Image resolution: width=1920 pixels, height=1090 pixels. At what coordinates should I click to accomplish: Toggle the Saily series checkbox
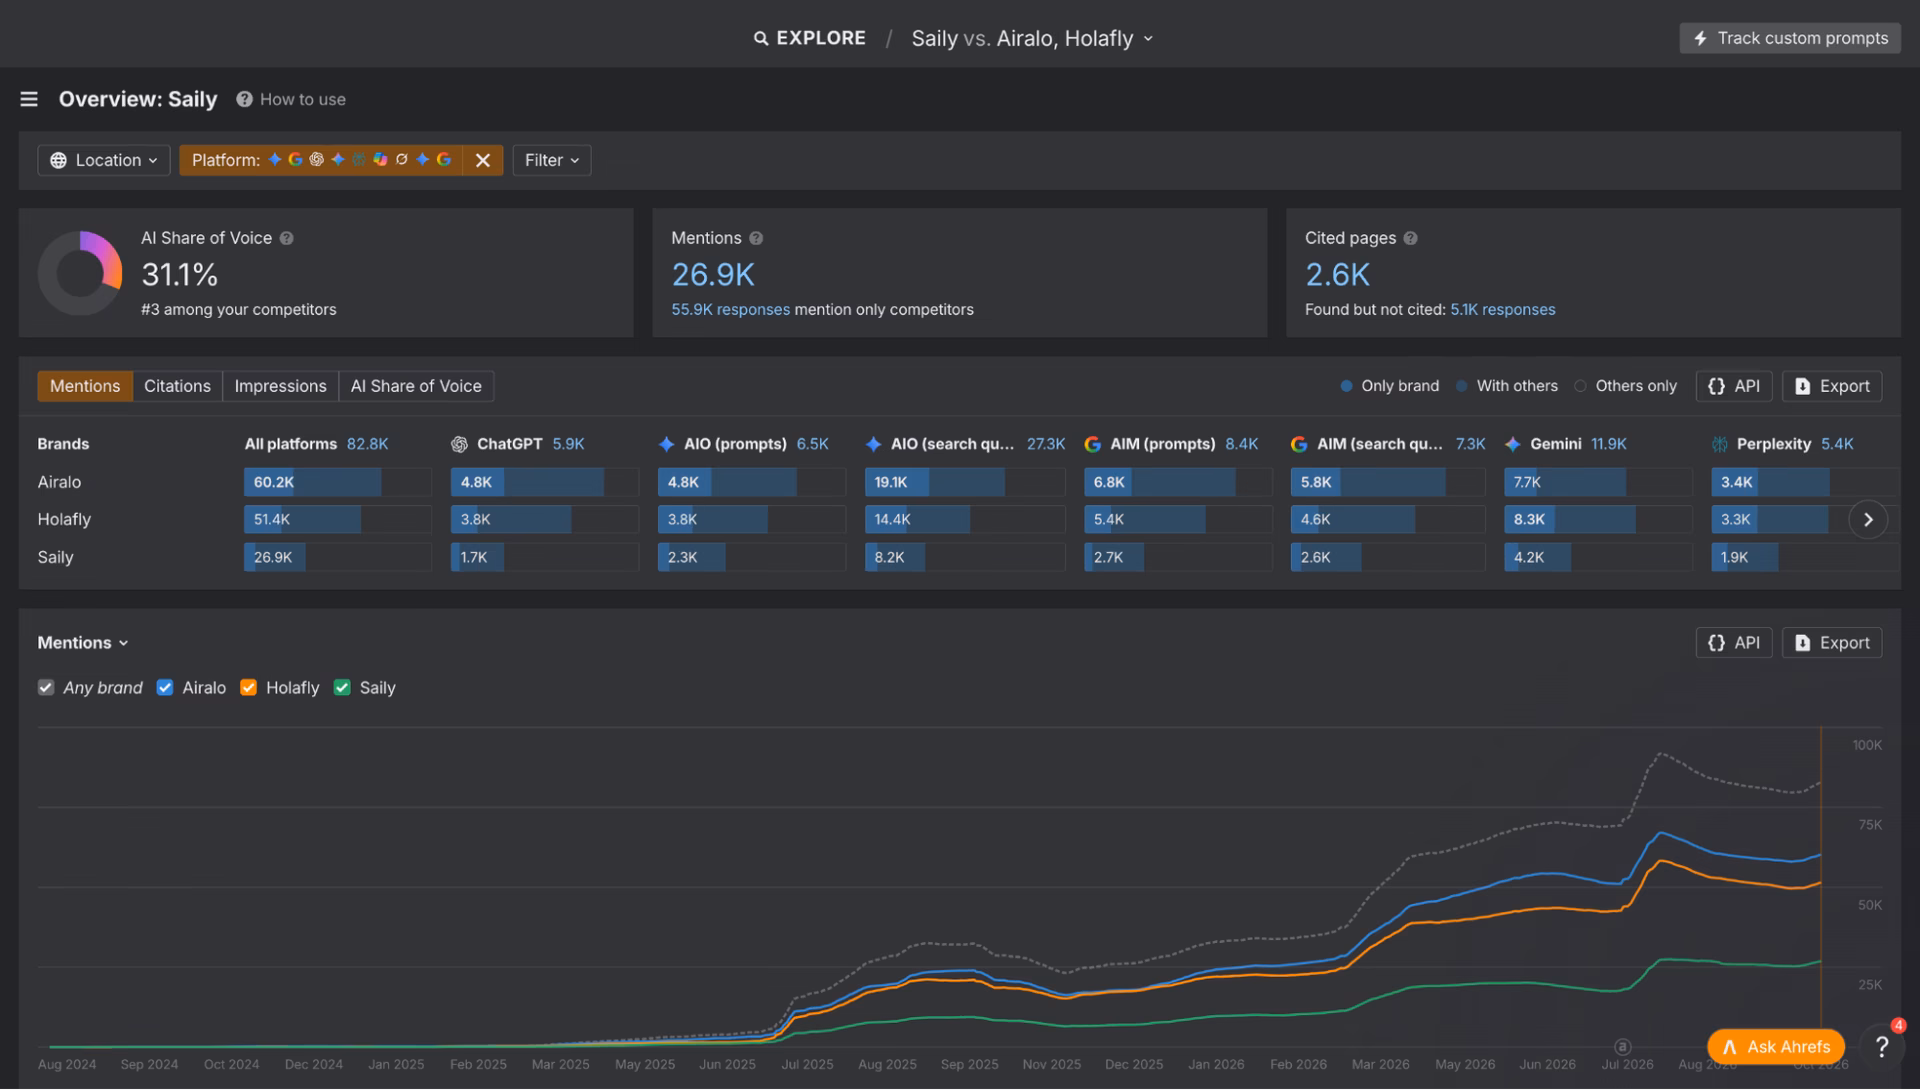342,687
